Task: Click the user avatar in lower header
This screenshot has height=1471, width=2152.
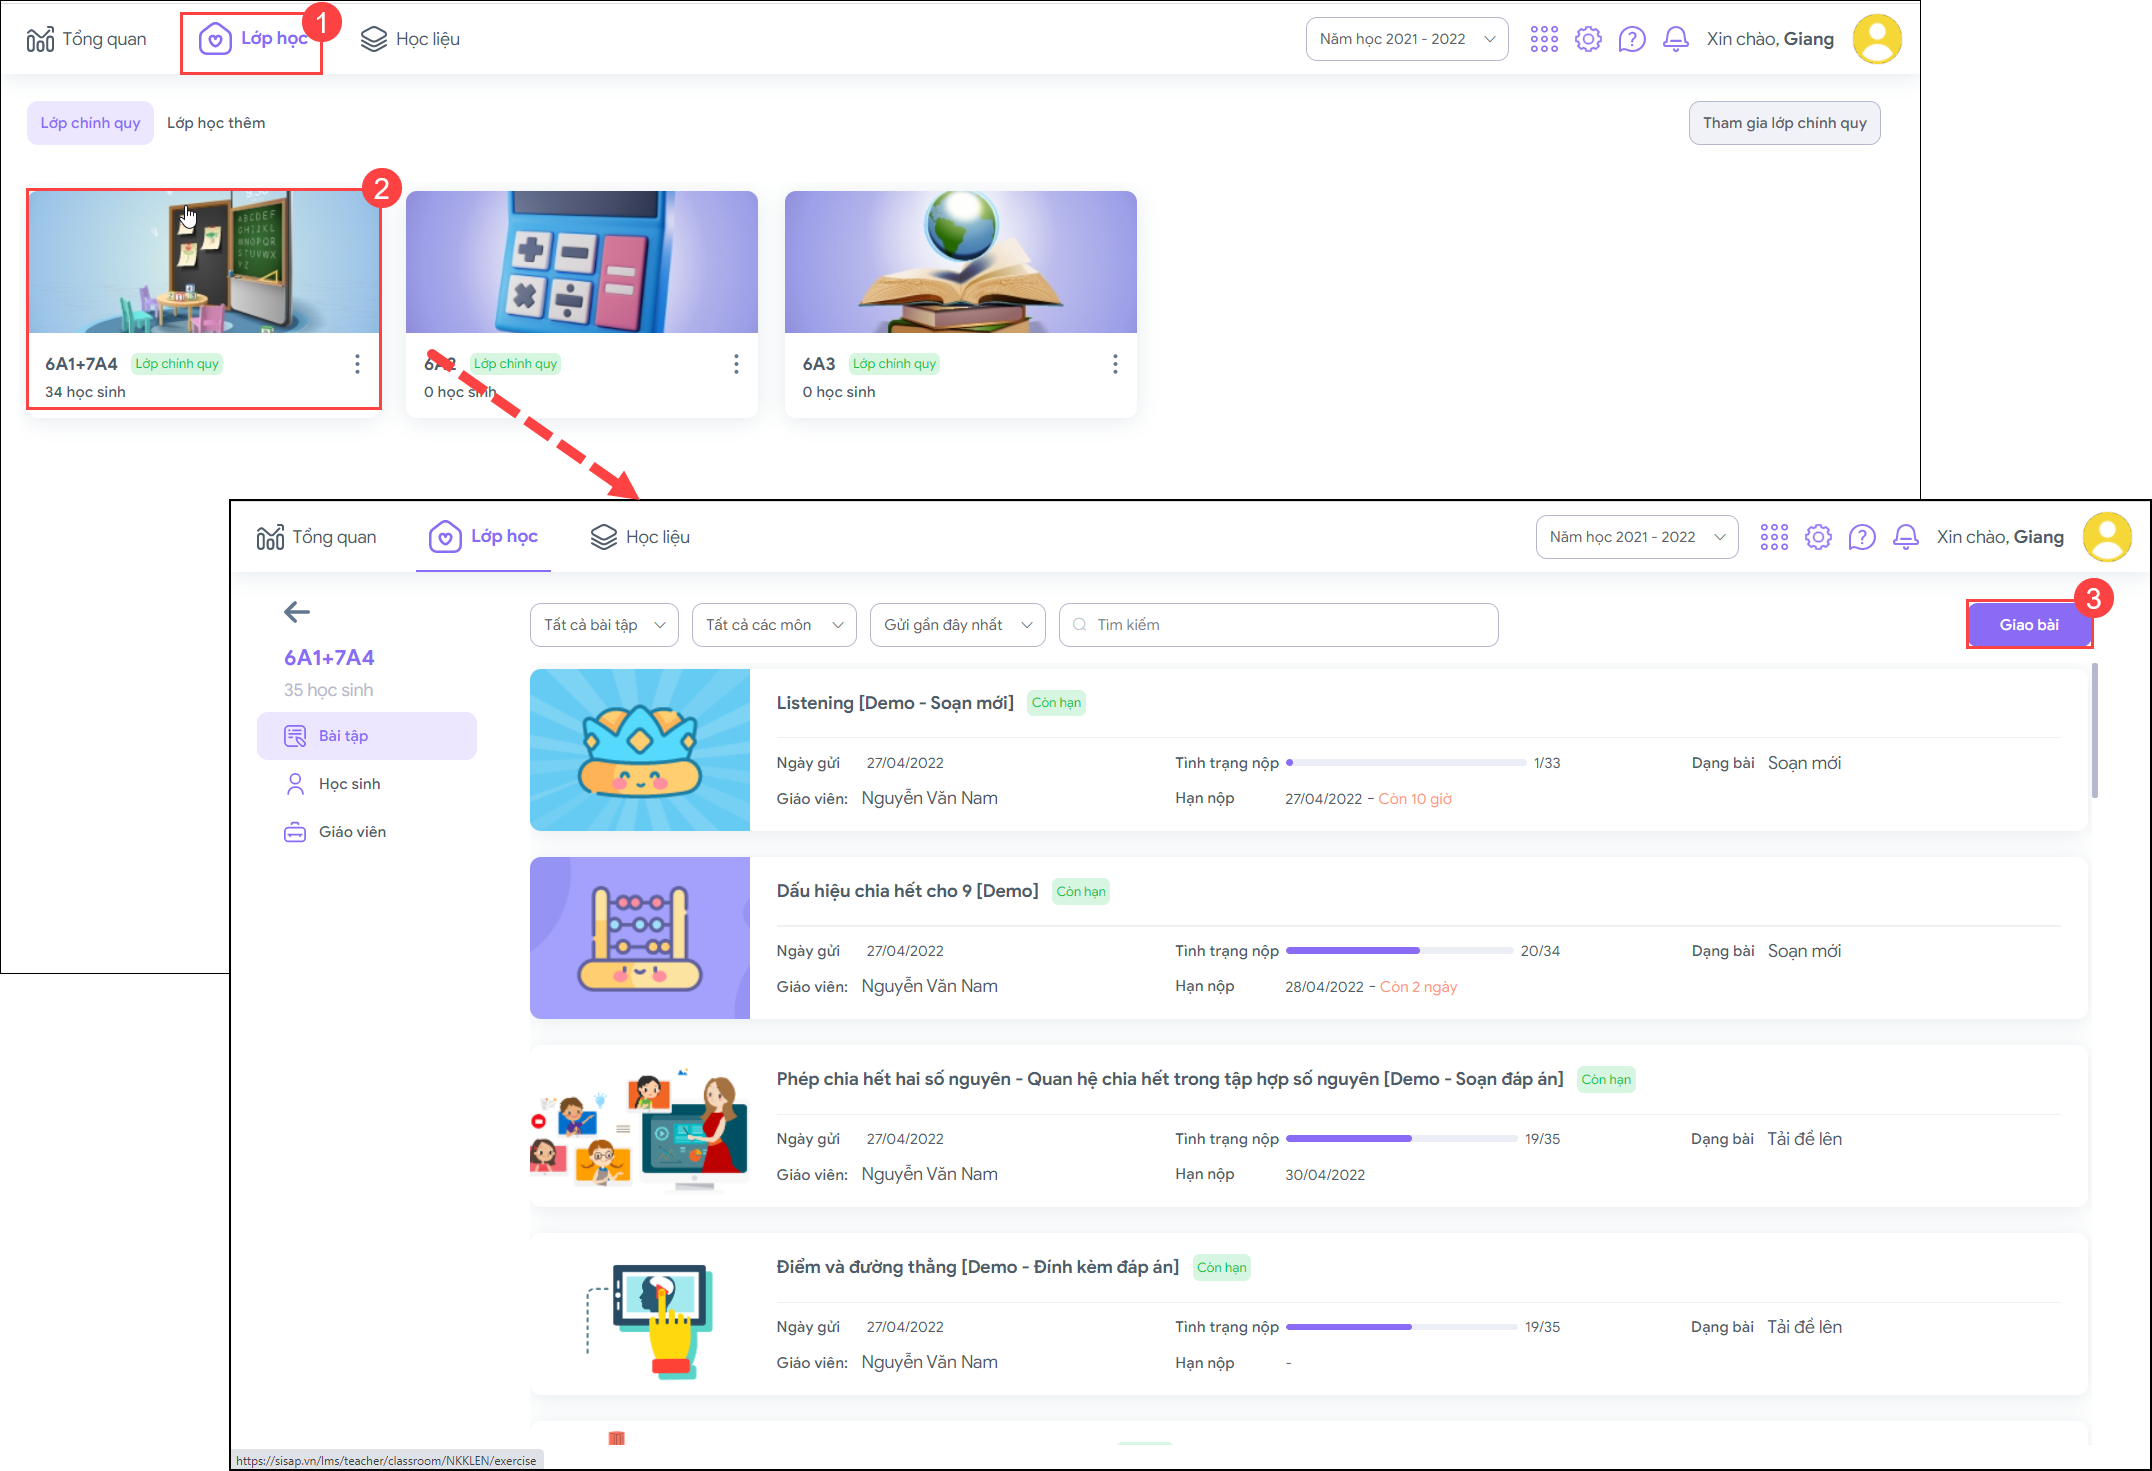Action: (x=2106, y=538)
